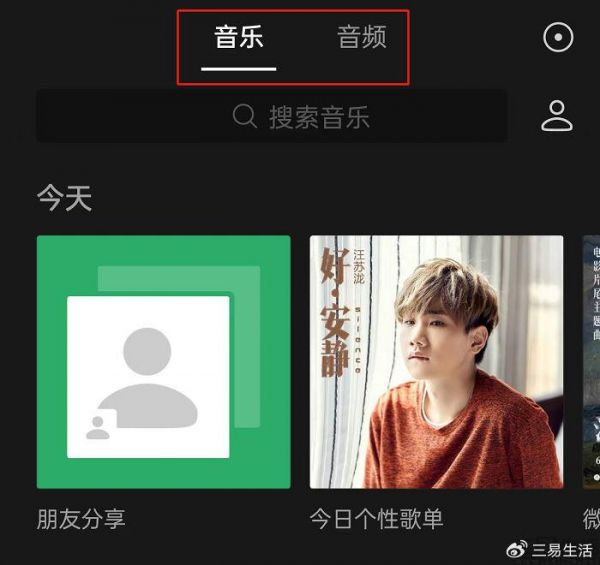The height and width of the screenshot is (565, 600).
Task: Open the partially visible third playlist card
Action: pos(591,362)
